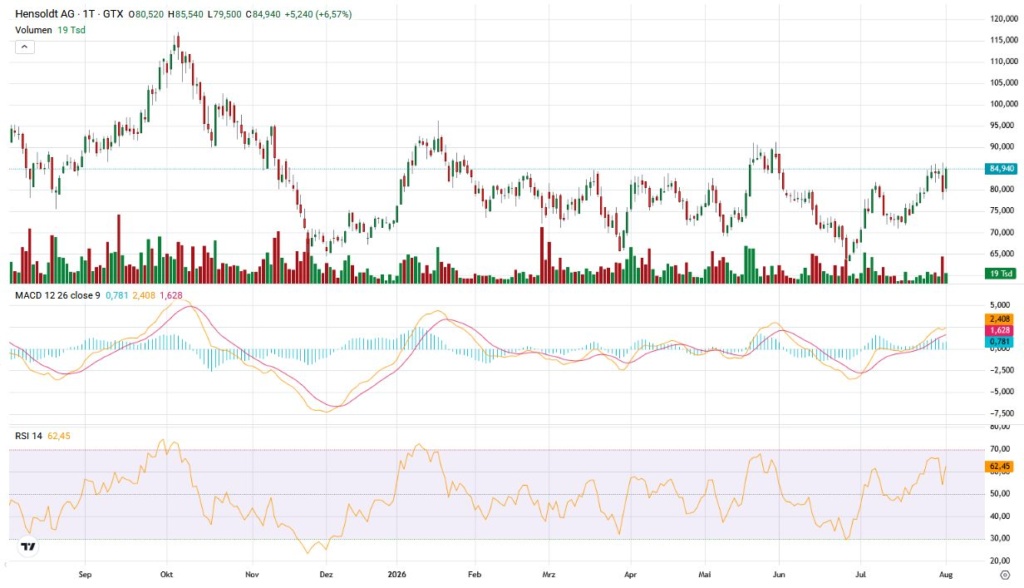The height and width of the screenshot is (588, 1024).
Task: Click the Mrz label on the time axis
Action: [549, 575]
